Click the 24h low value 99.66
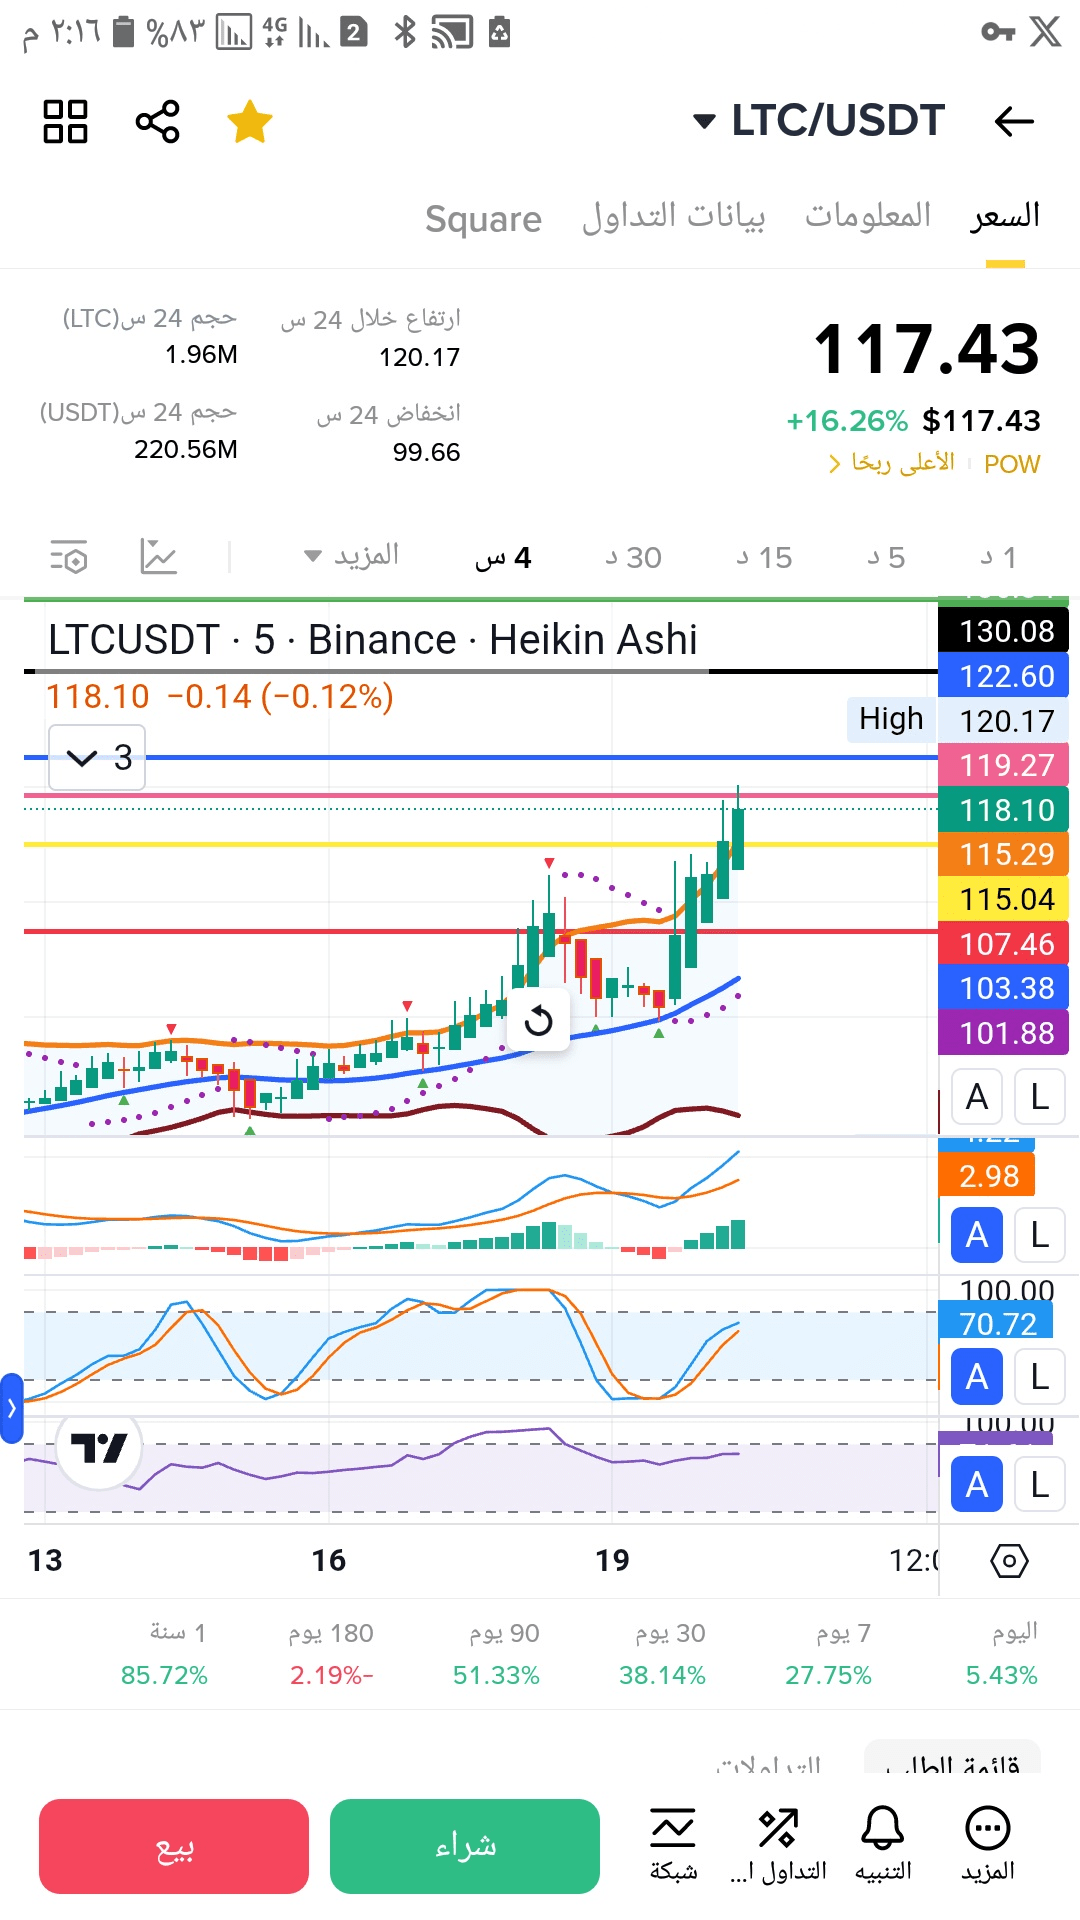Viewport: 1080px width, 1920px height. 426,452
